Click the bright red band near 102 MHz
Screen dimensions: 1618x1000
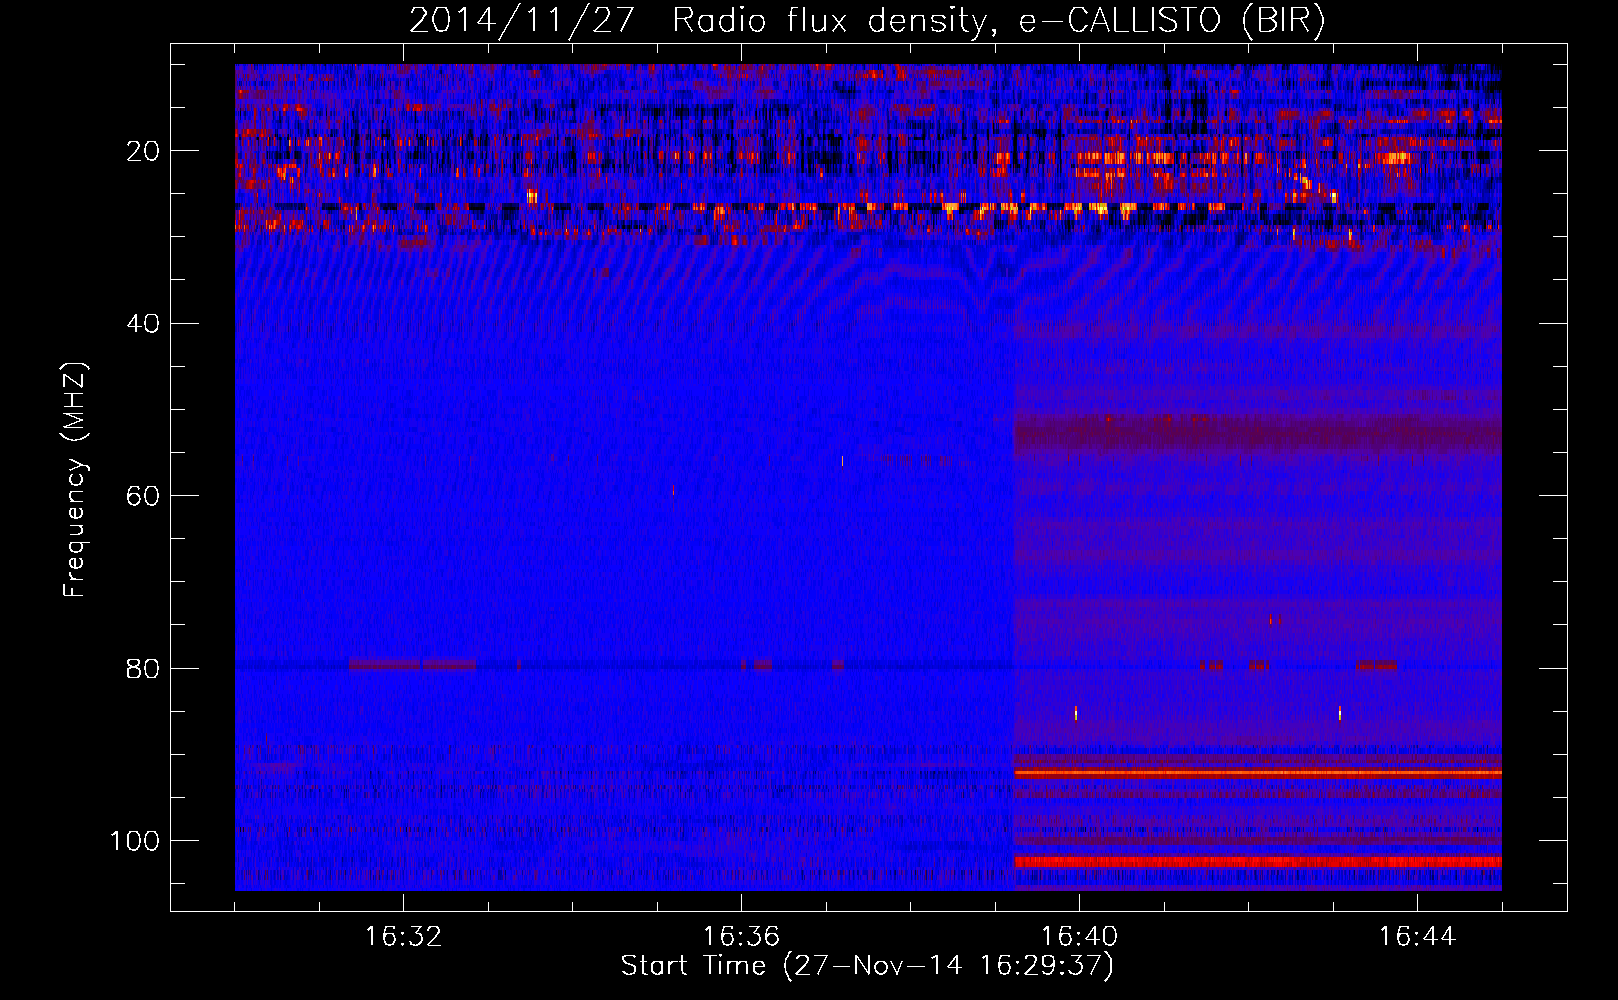[1258, 862]
